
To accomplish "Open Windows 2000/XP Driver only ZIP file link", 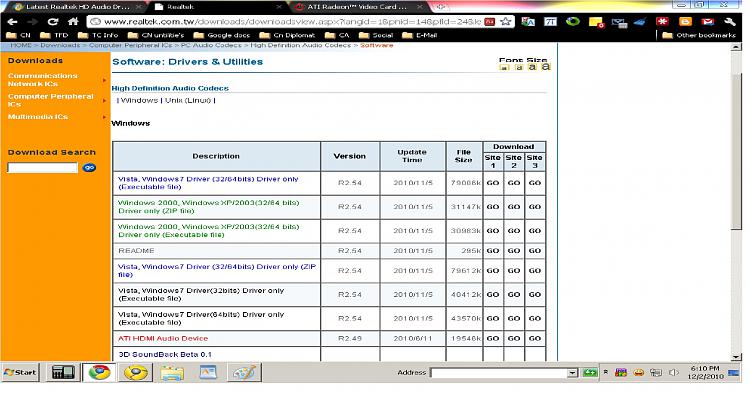I will tap(208, 207).
